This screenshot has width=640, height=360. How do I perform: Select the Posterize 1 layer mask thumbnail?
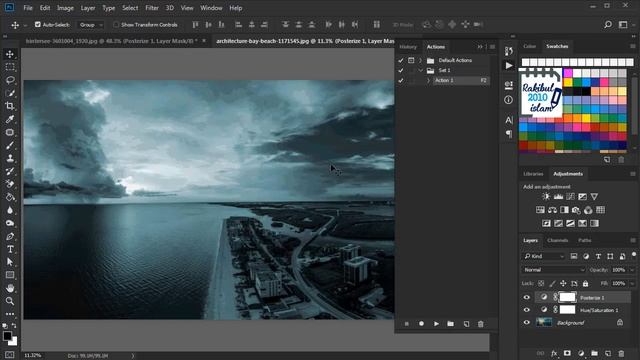pos(567,297)
